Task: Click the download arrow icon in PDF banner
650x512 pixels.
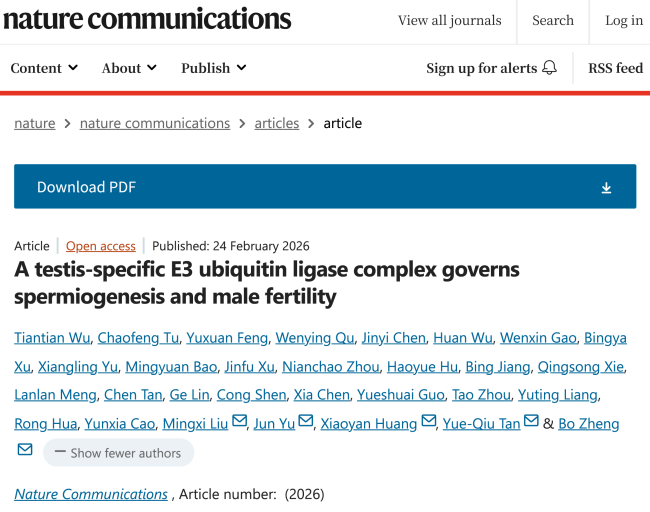Action: pyautogui.click(x=606, y=188)
